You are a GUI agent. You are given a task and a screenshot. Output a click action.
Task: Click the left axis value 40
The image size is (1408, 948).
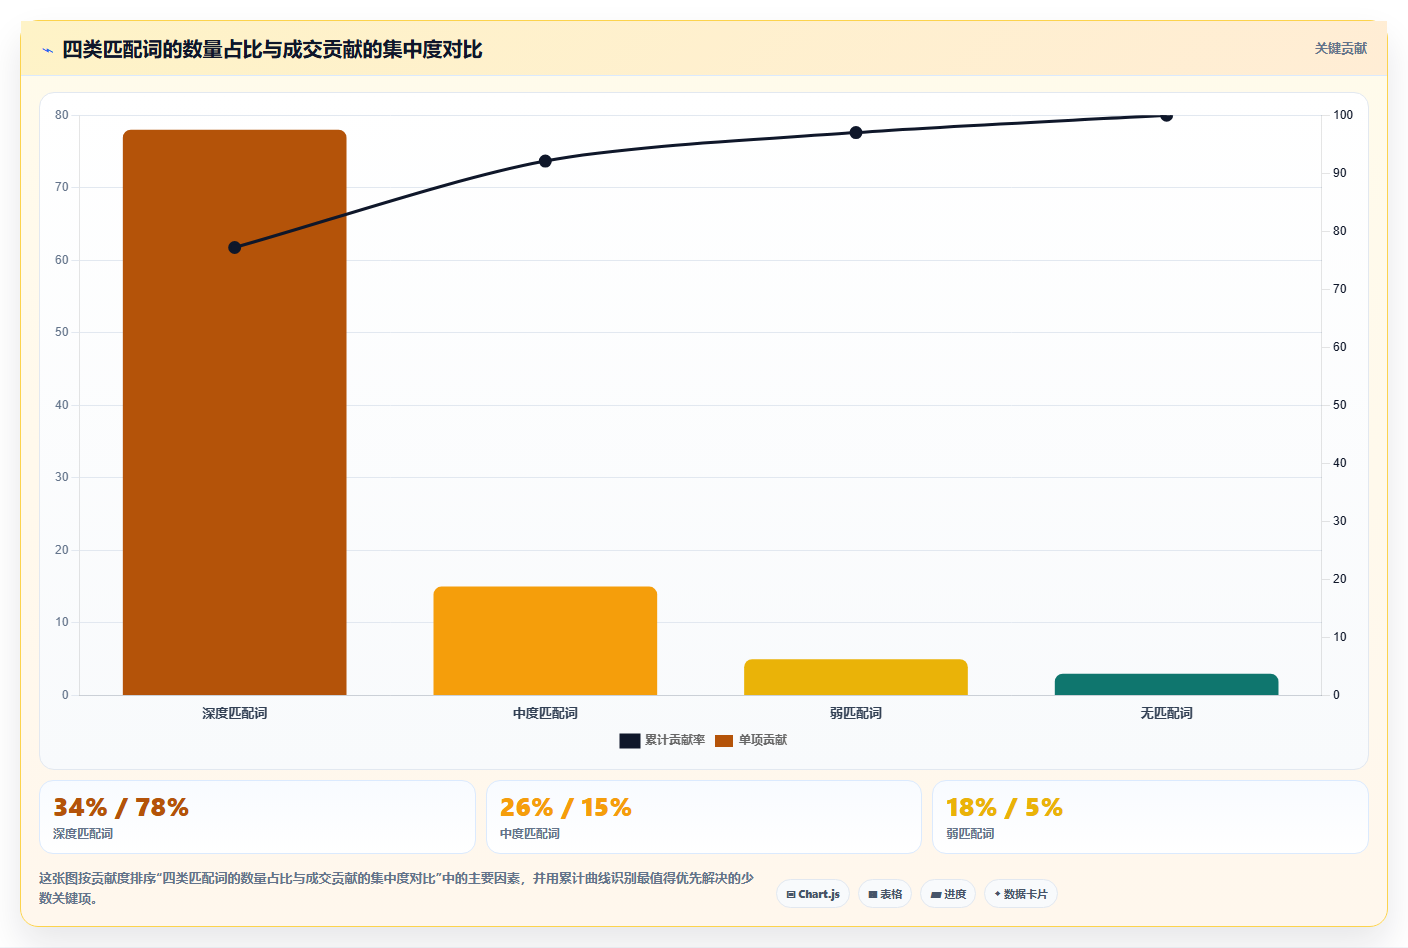62,405
